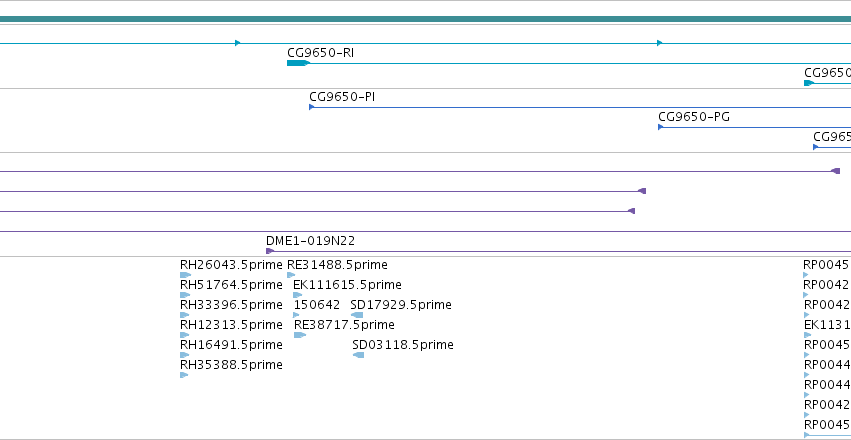Select the SD17929.5prime reverse EST glyph
This screenshot has height=440, width=851.
click(x=357, y=315)
